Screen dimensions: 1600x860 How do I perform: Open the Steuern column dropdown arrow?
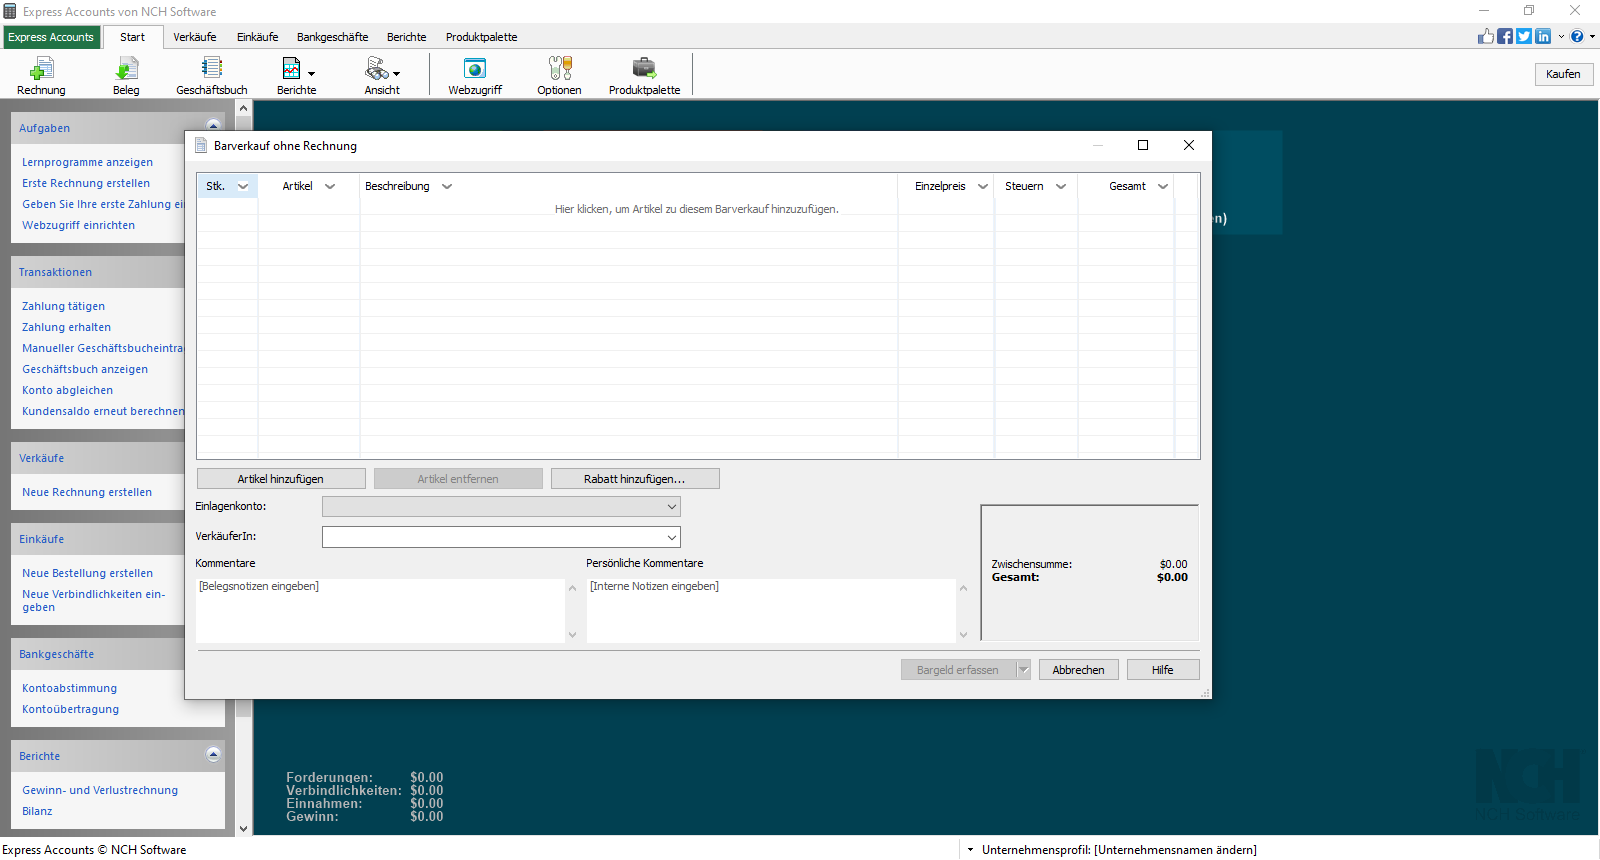point(1061,186)
